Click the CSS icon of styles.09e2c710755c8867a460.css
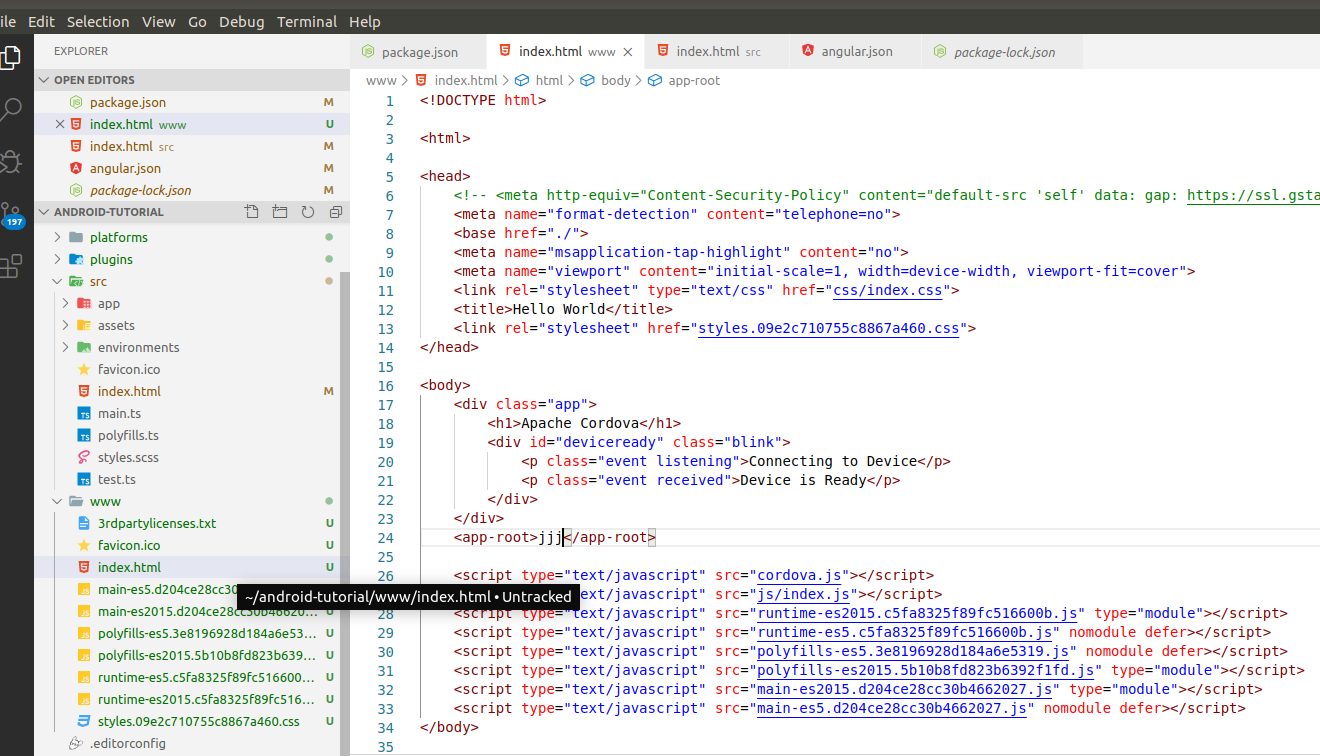 coord(84,721)
